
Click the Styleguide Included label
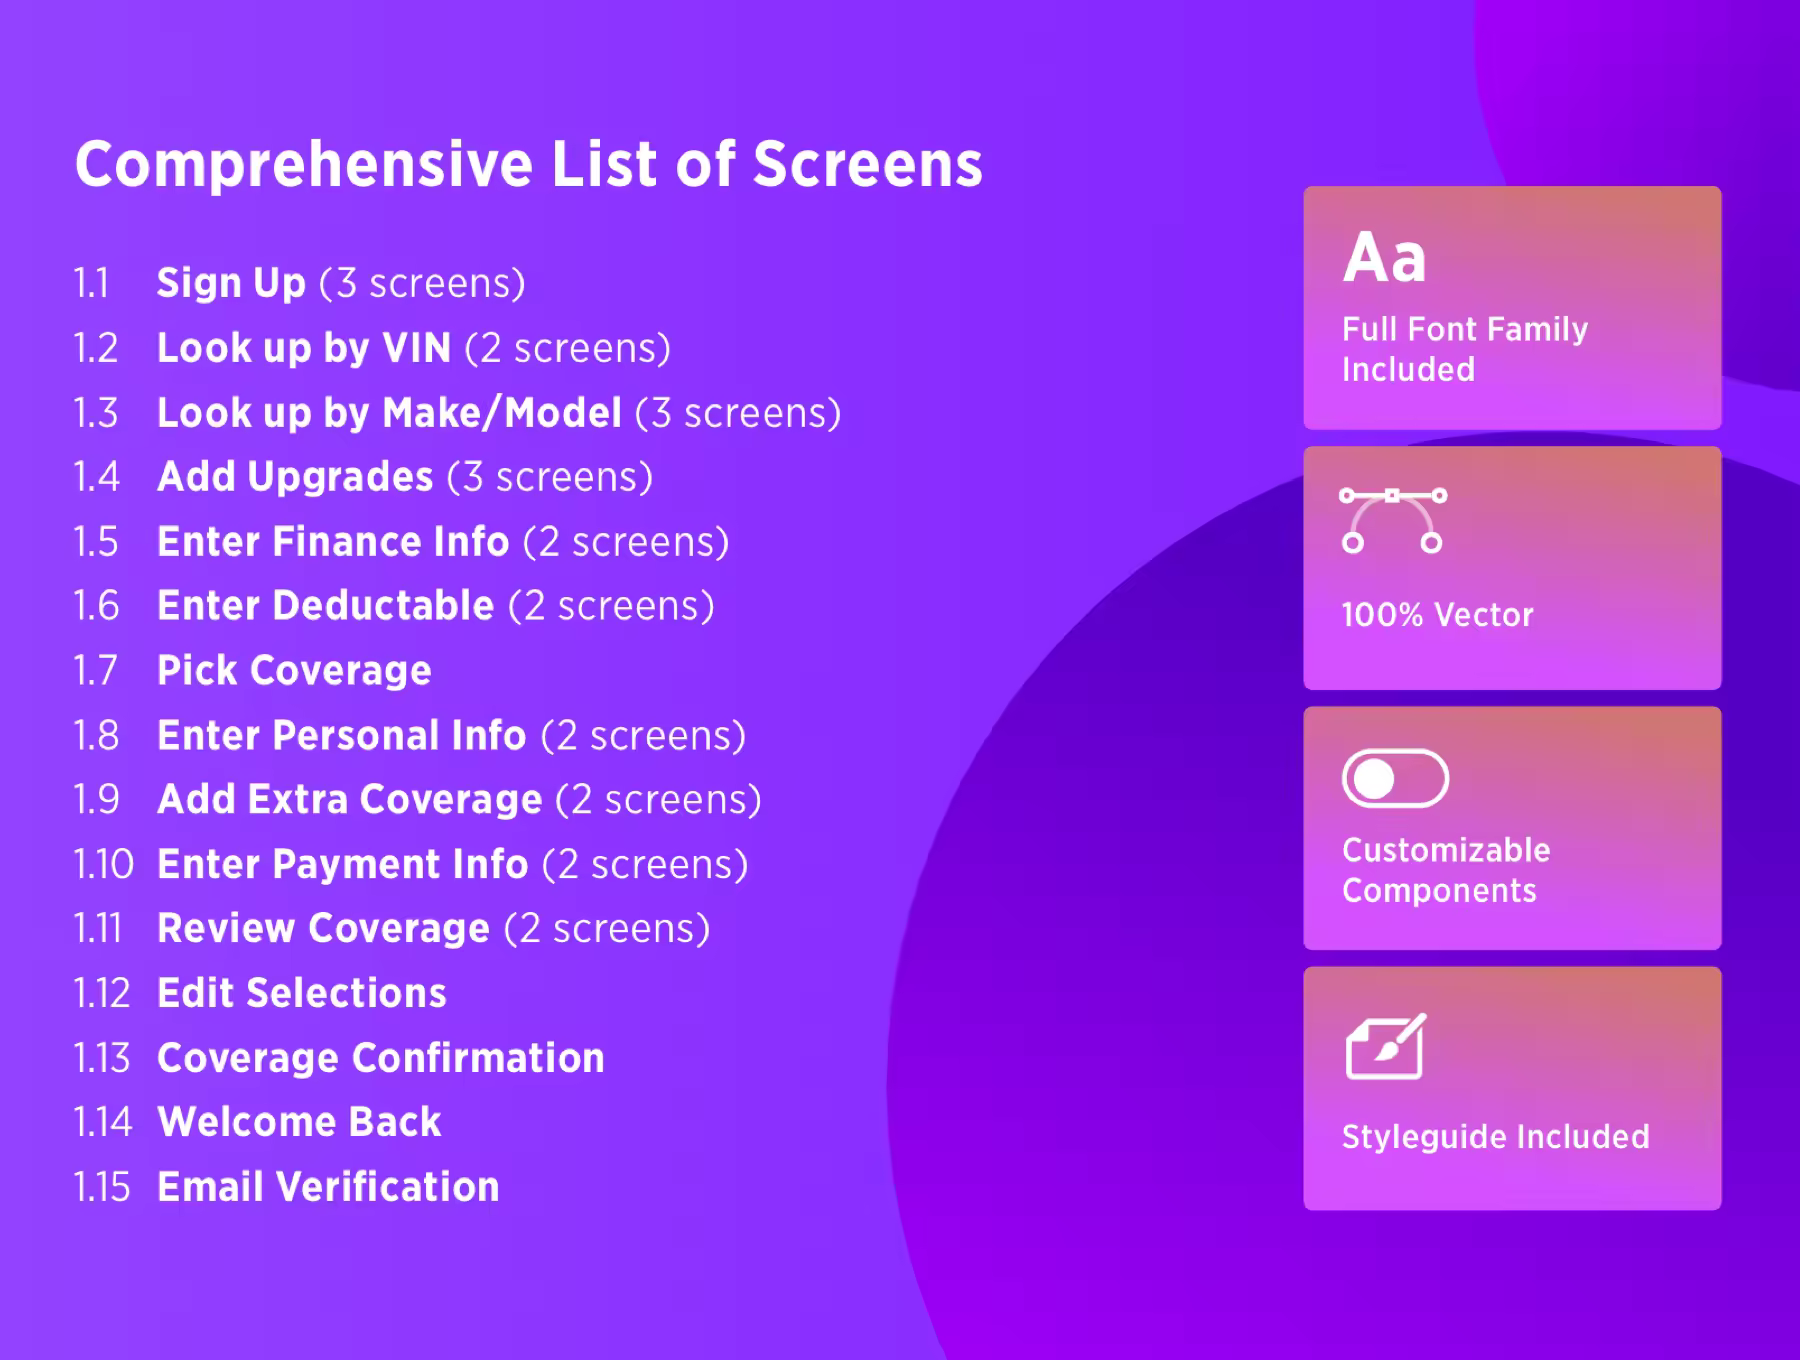tap(1495, 1137)
